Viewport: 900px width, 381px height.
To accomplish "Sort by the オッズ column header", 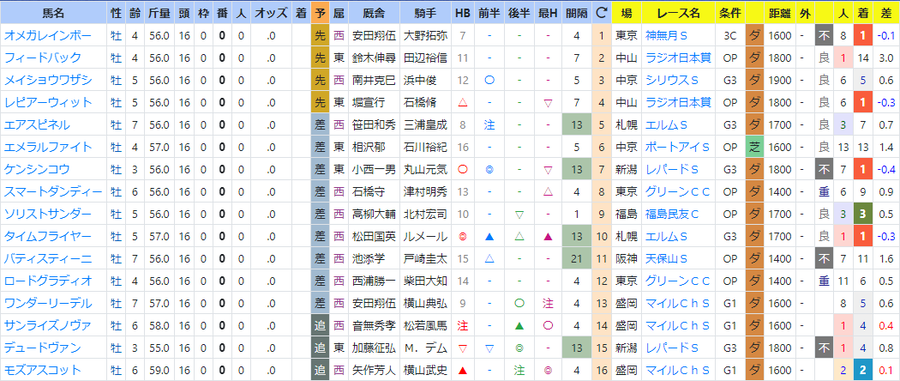I will pyautogui.click(x=271, y=12).
